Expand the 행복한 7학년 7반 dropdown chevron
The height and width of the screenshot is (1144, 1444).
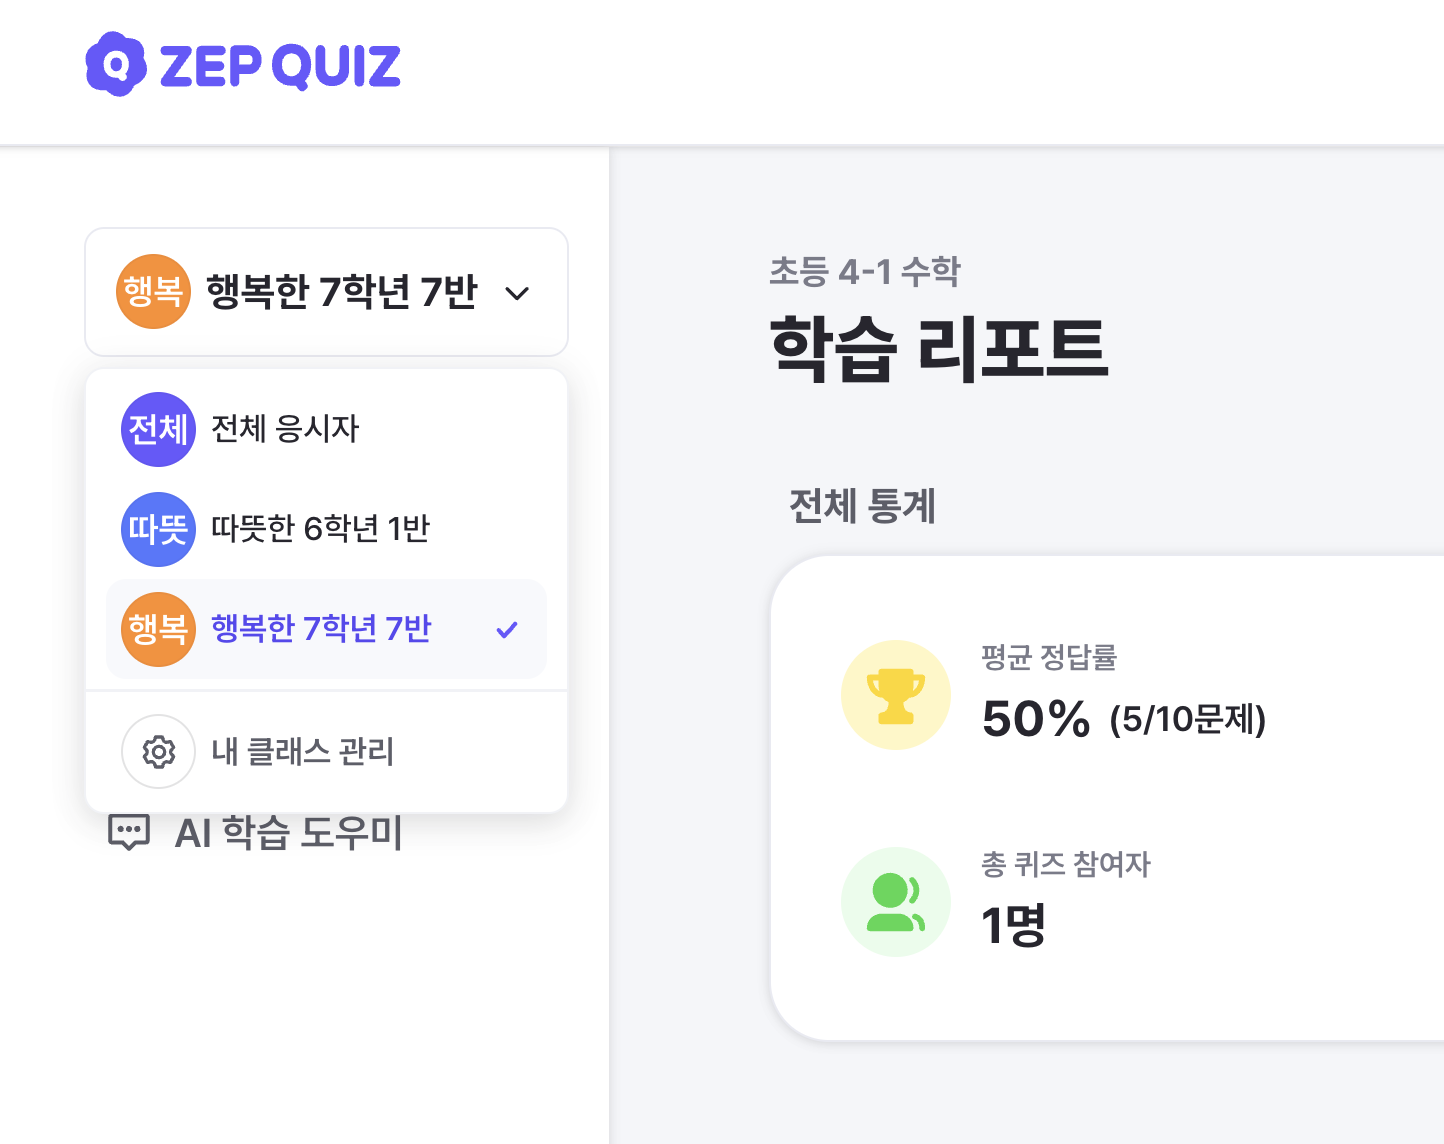[x=517, y=293]
